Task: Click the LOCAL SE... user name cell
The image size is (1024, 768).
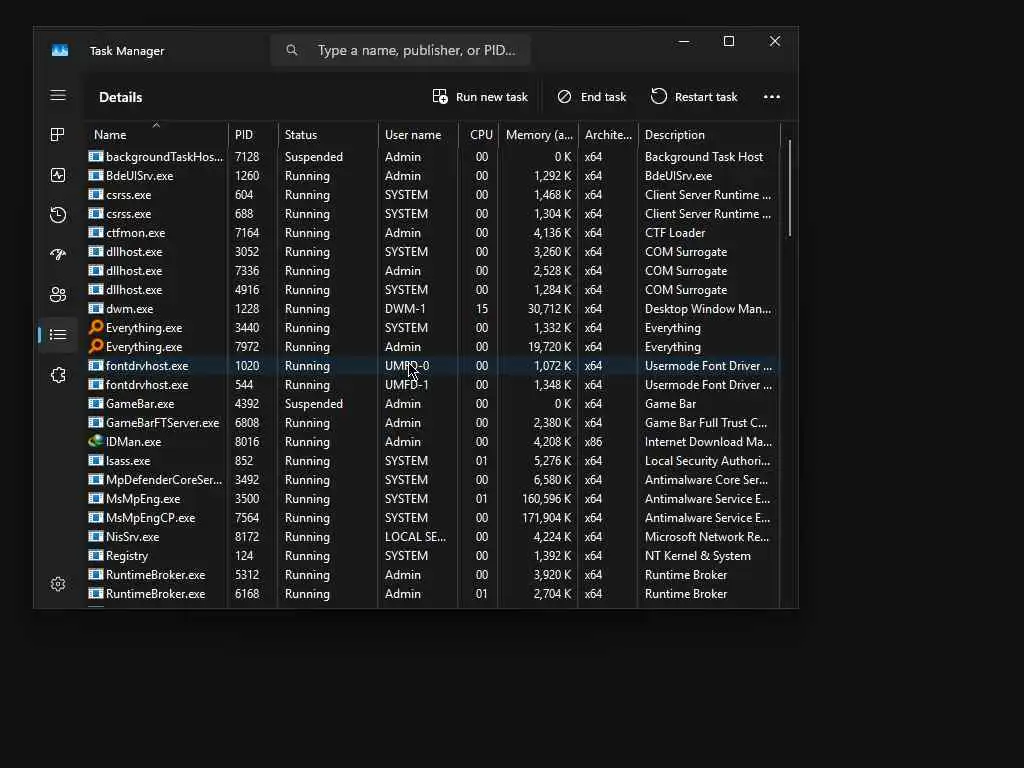Action: pos(415,536)
